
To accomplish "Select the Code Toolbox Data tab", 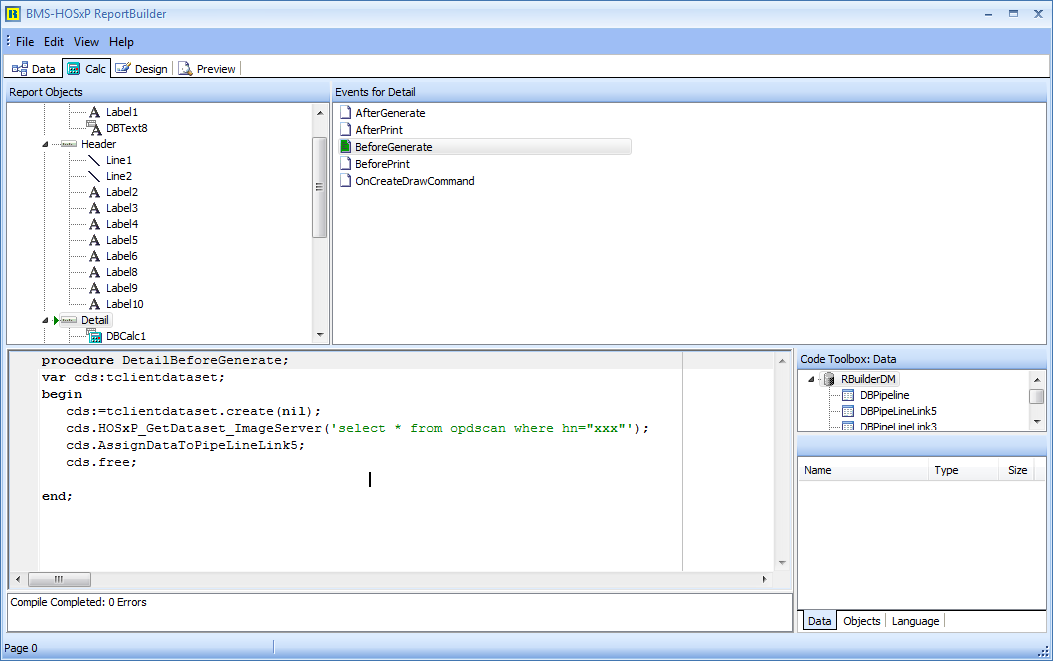I will click(x=819, y=621).
